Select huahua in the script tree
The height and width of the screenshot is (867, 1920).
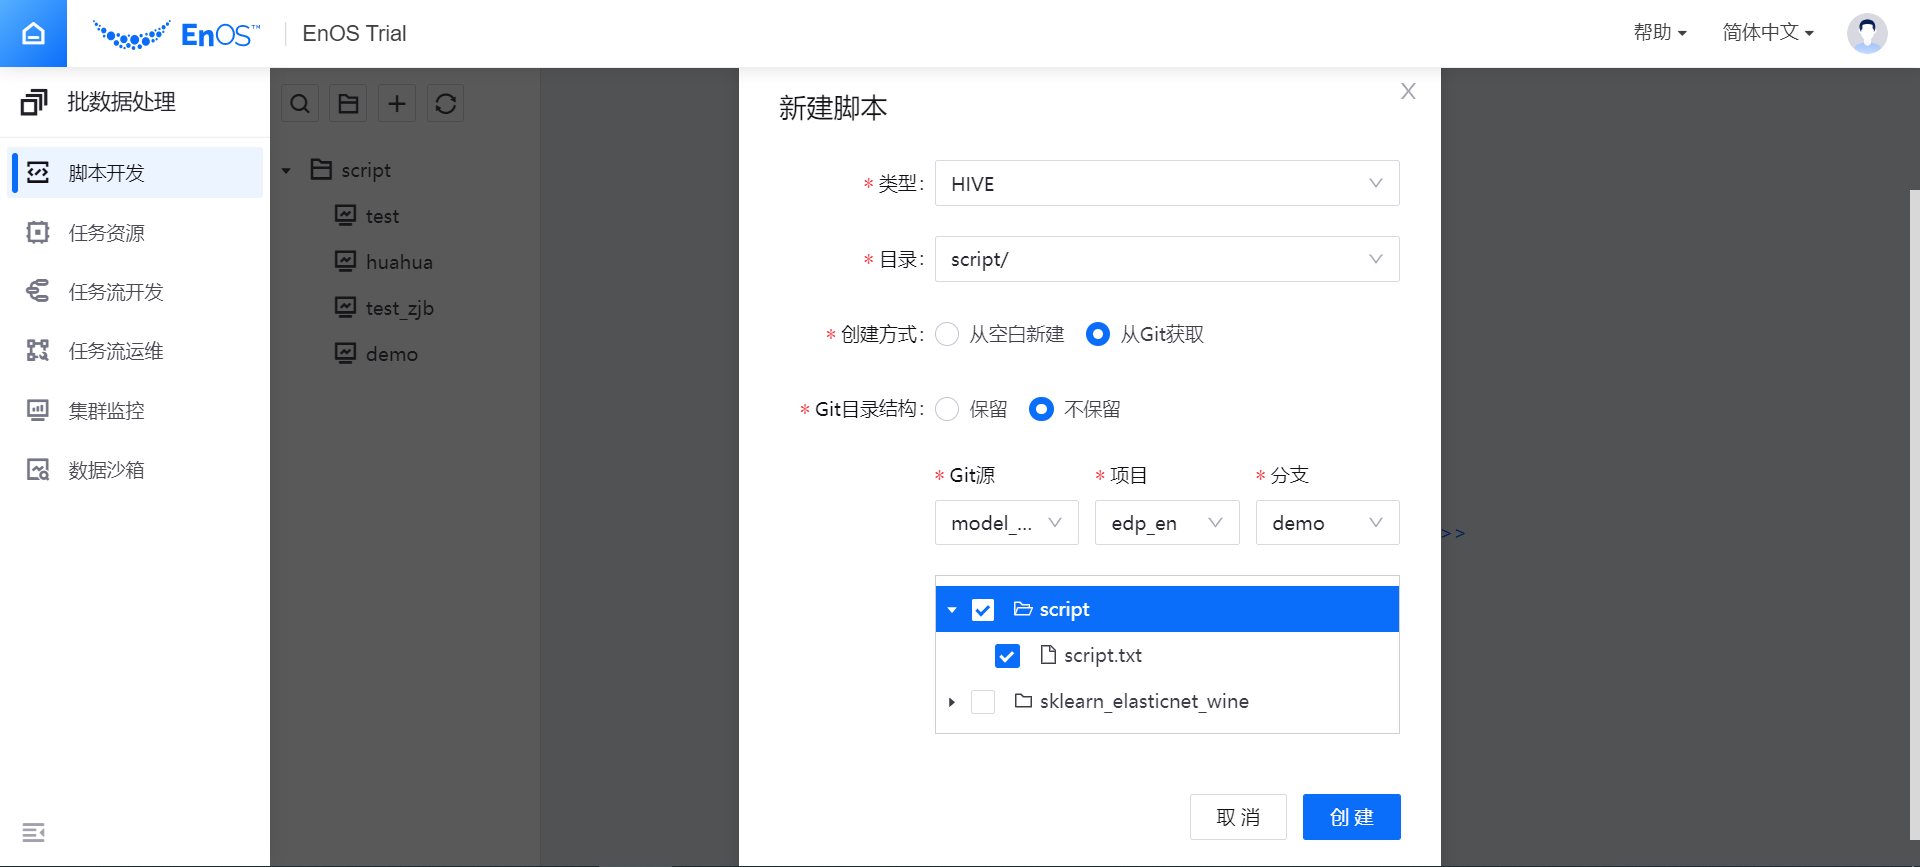click(x=399, y=262)
